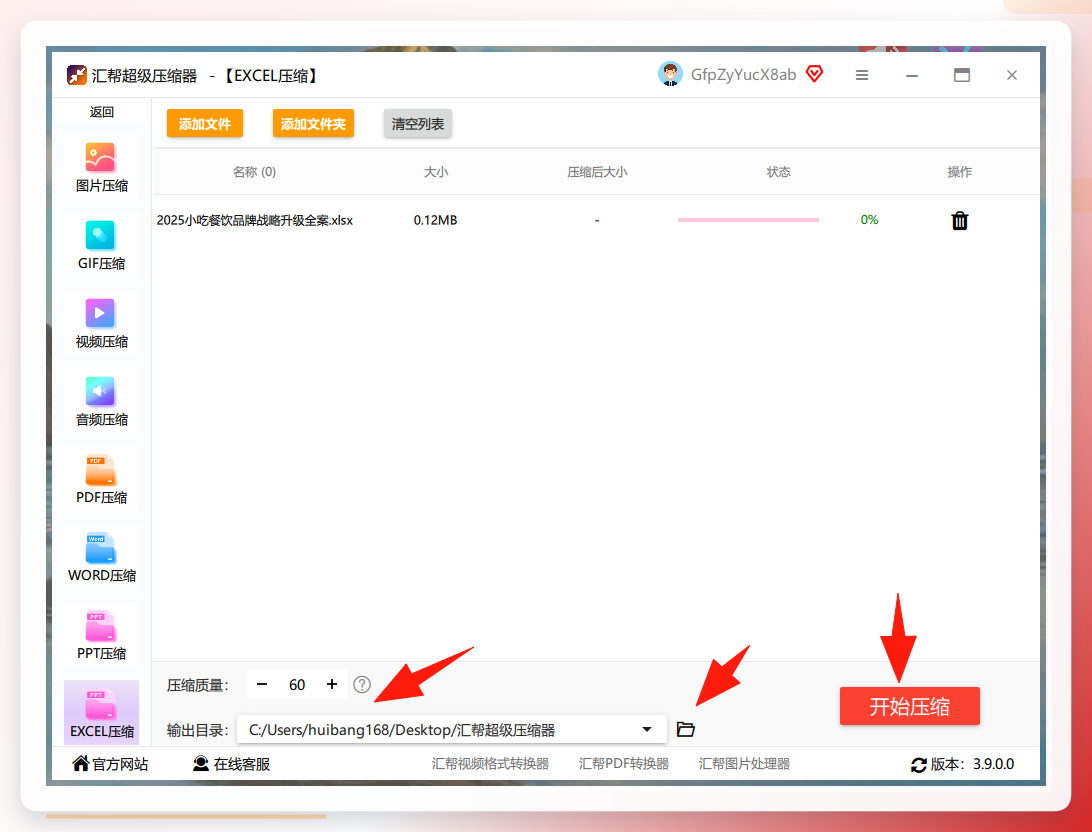Browse output folder with folder icon
Image resolution: width=1092 pixels, height=832 pixels.
coord(686,730)
